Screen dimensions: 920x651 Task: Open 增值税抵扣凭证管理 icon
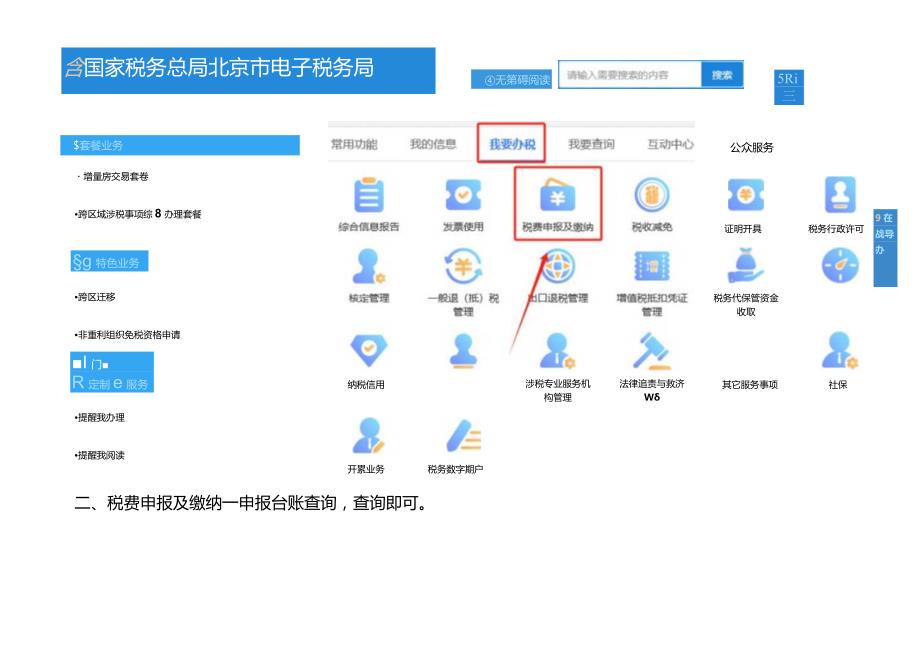[652, 266]
